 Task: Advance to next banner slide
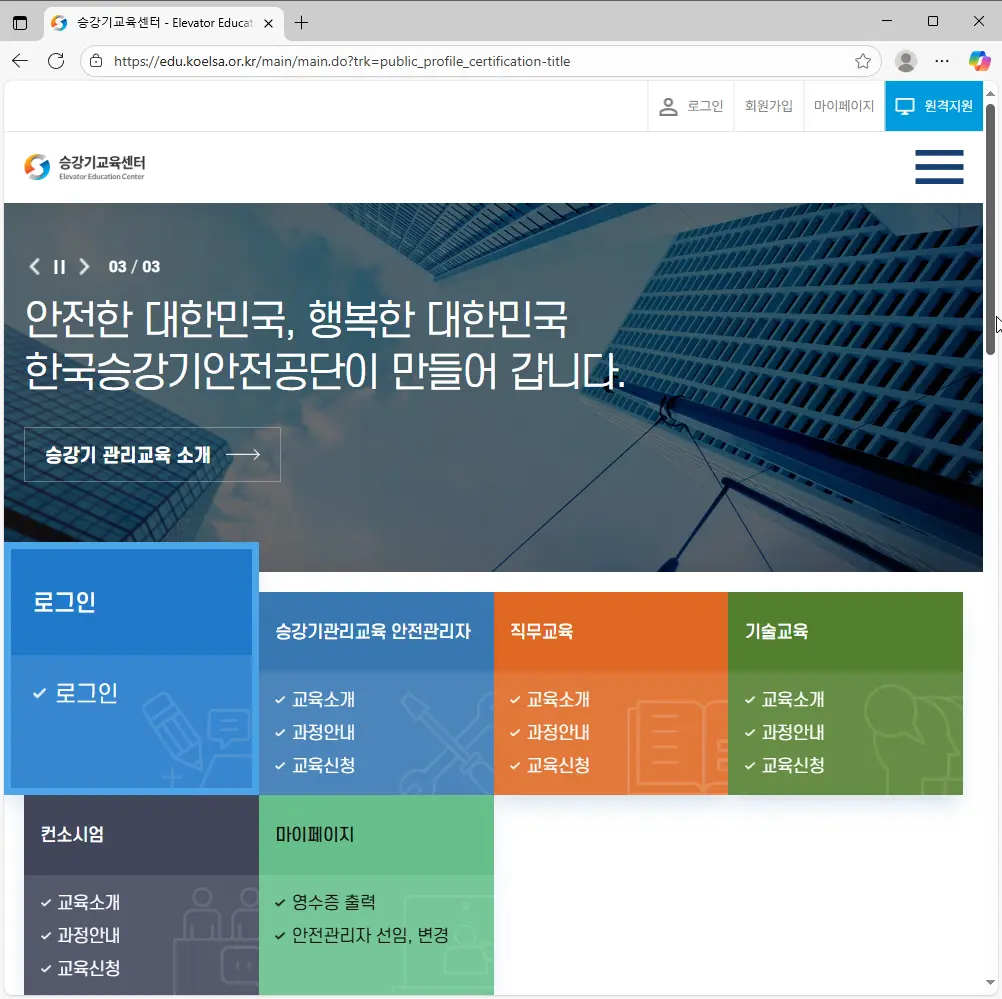(x=84, y=266)
